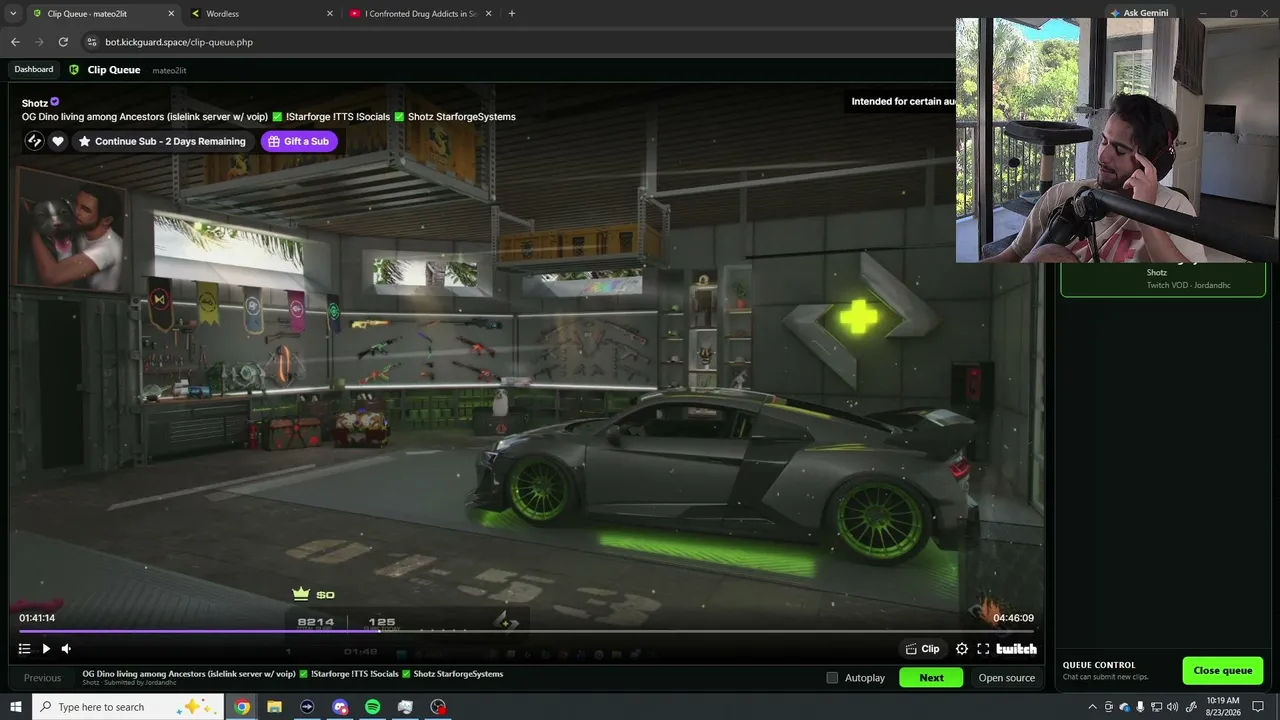Open Spotify from the taskbar
The height and width of the screenshot is (720, 1280).
pos(372,707)
